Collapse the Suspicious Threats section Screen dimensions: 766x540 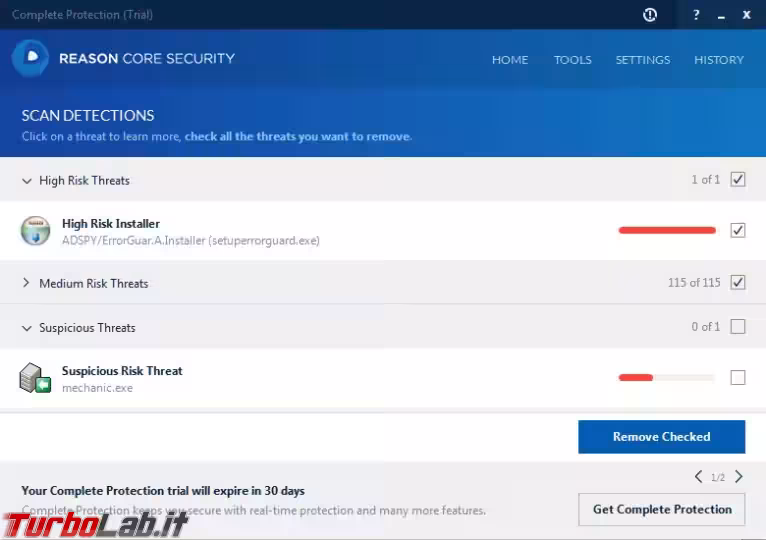pyautogui.click(x=27, y=328)
